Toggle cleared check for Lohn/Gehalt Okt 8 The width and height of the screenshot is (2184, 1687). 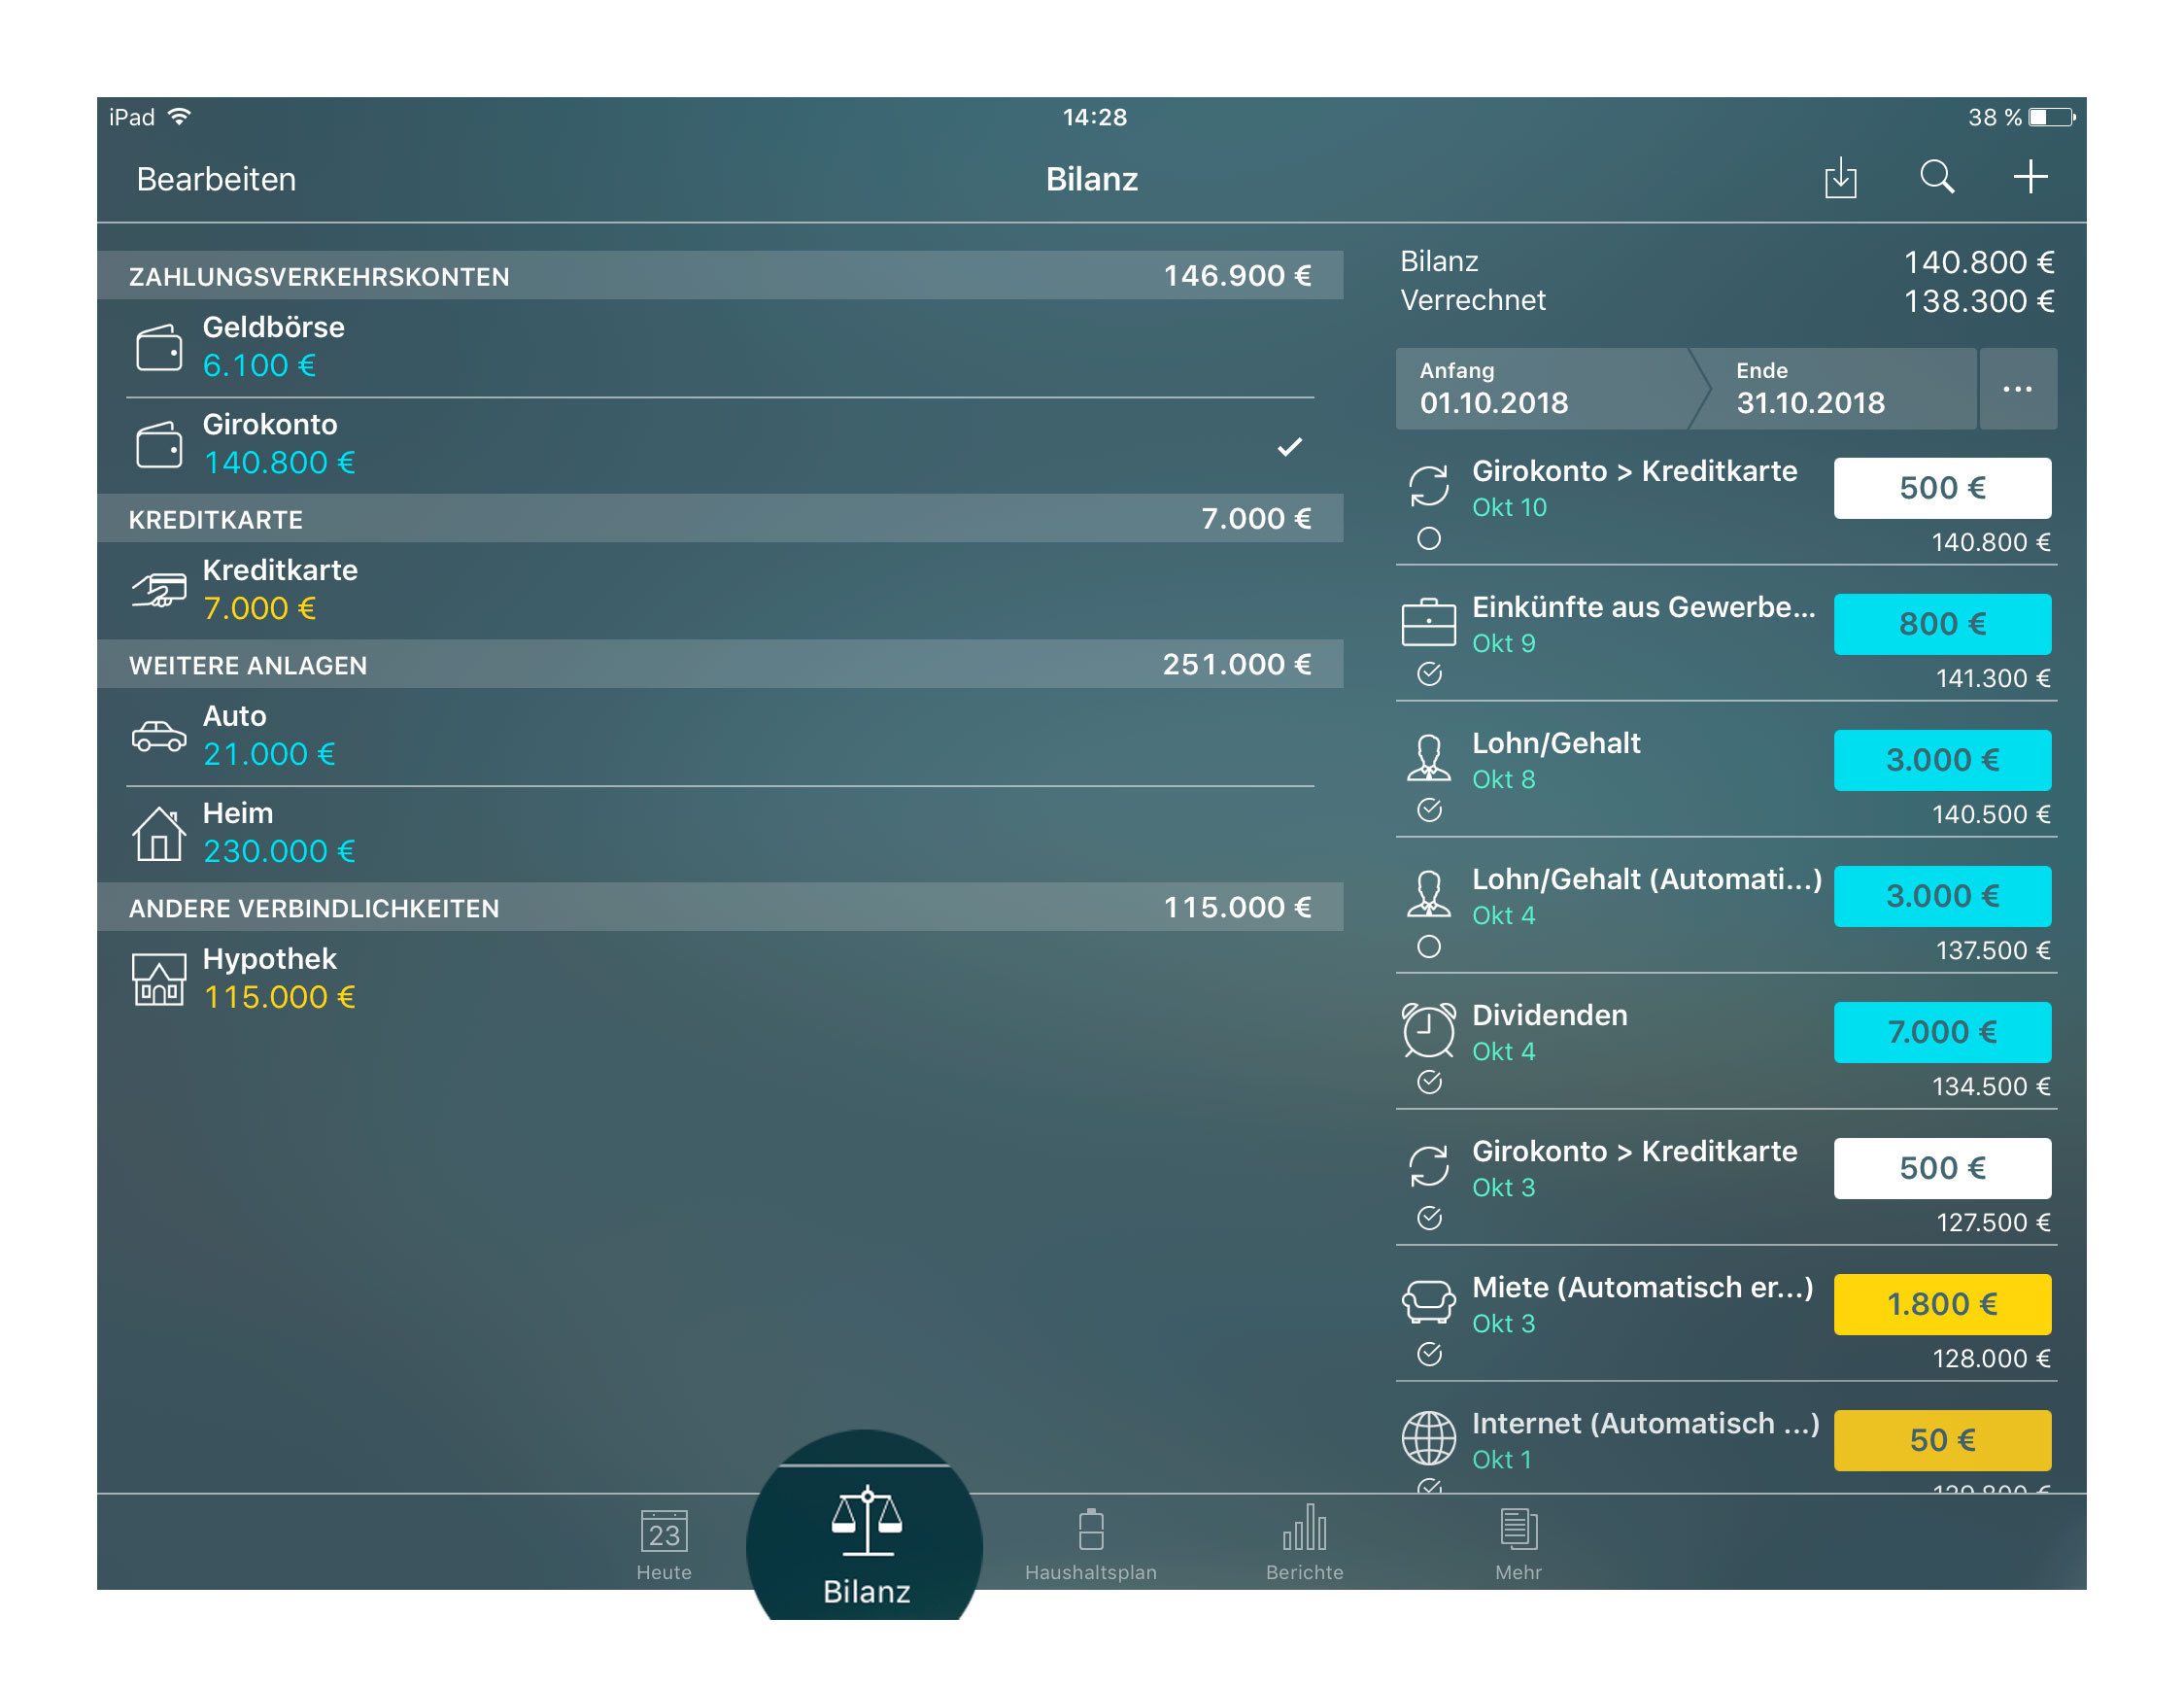pyautogui.click(x=1429, y=810)
